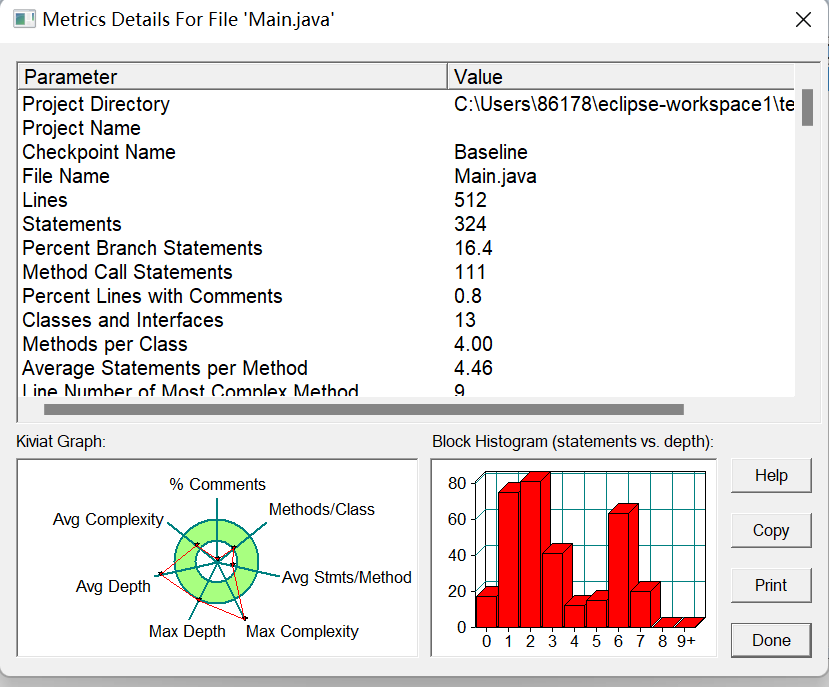The height and width of the screenshot is (687, 829).
Task: Select Percent Lines with Comments row
Action: point(407,296)
